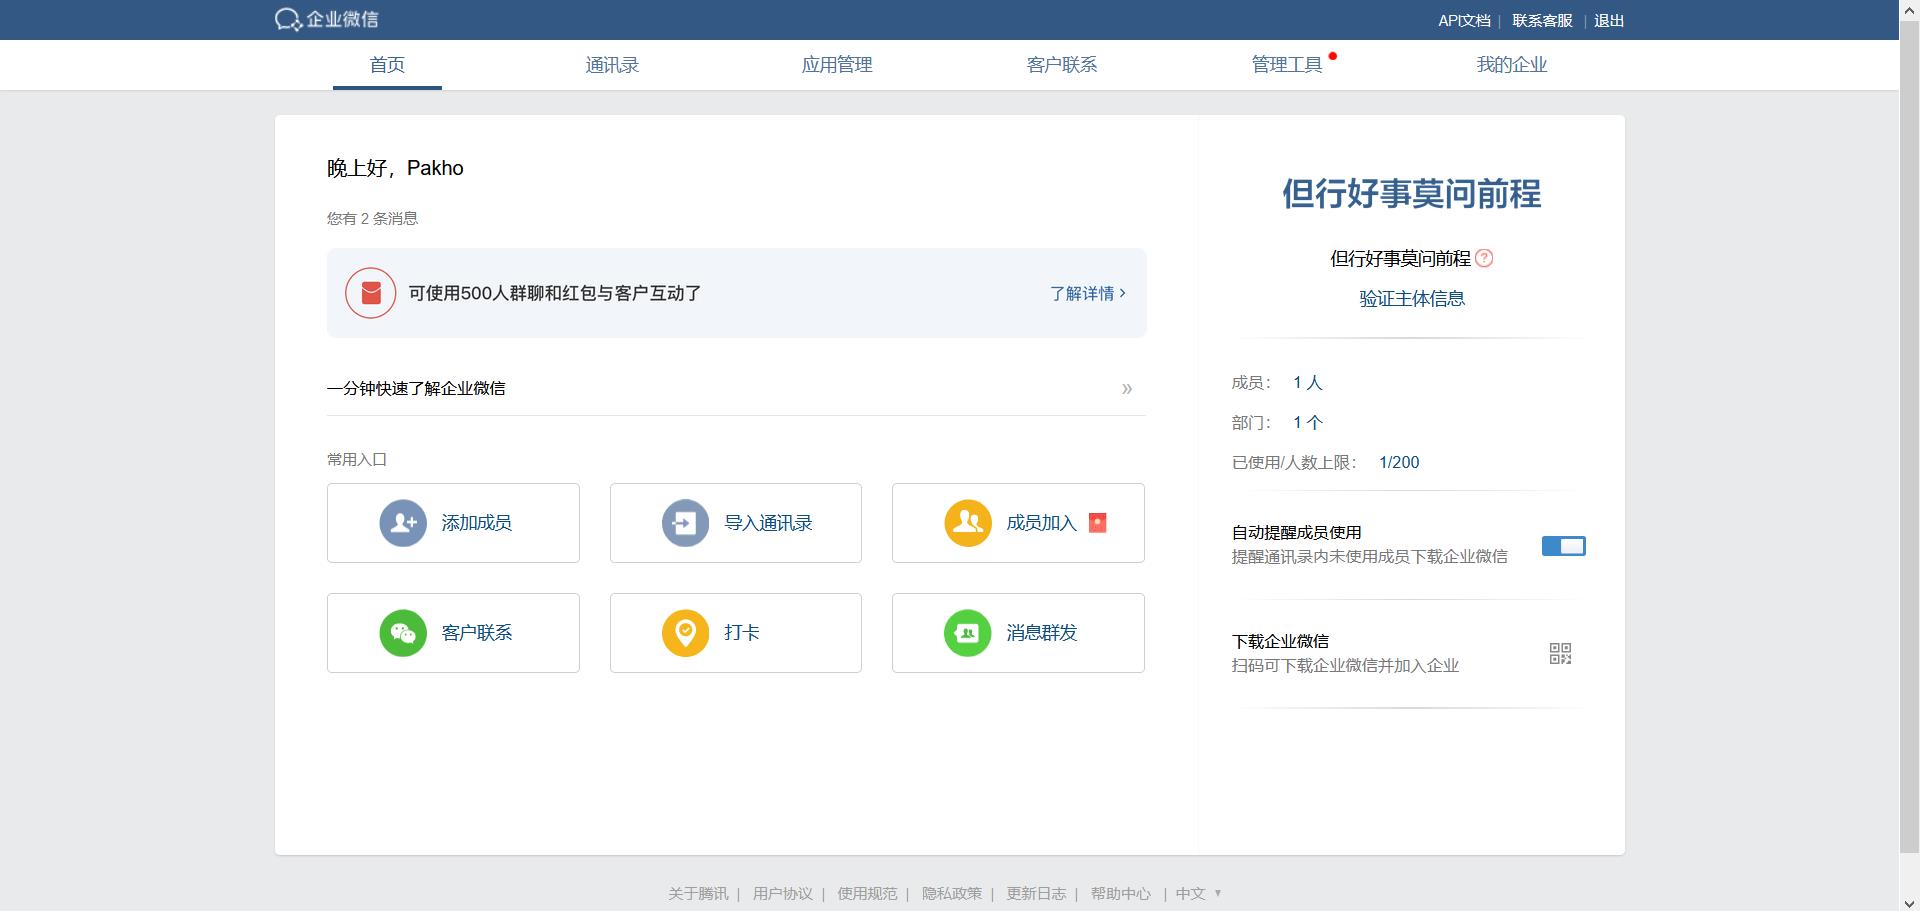Click the 导入通讯录 import icon
Image resolution: width=1920 pixels, height=911 pixels.
(686, 523)
